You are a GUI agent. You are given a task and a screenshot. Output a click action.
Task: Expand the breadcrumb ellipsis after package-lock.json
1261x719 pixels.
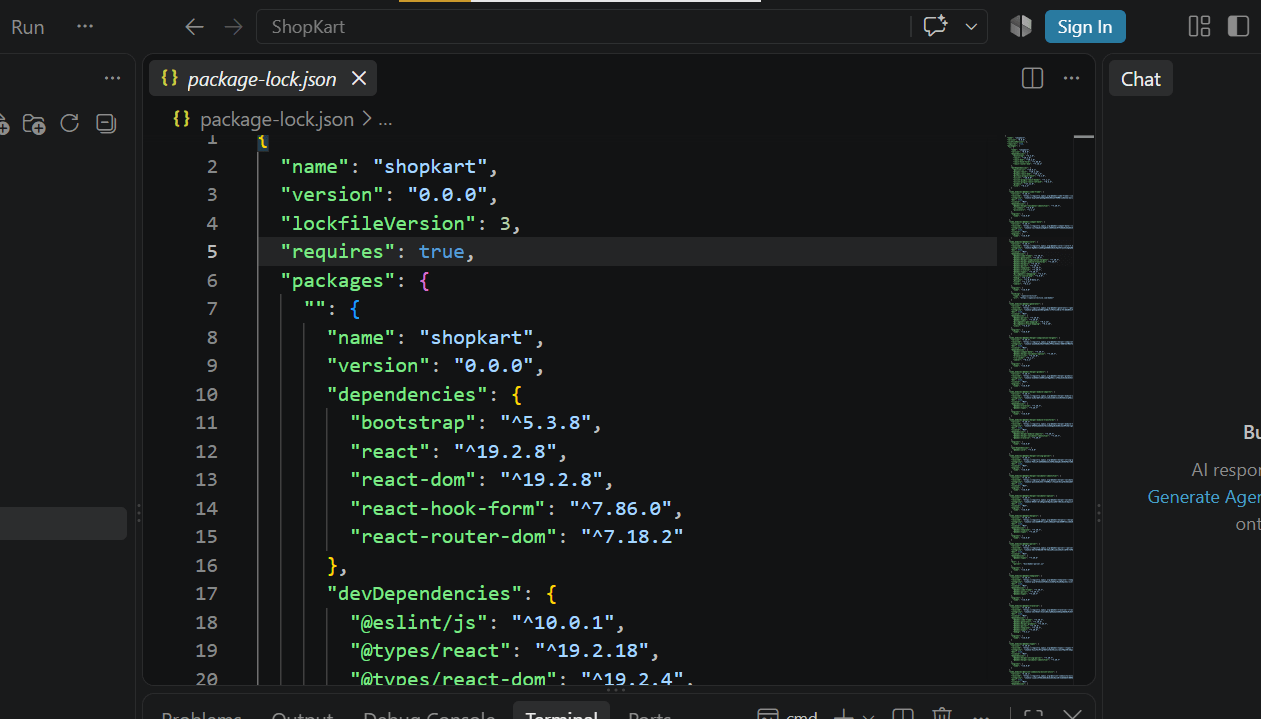(x=385, y=120)
